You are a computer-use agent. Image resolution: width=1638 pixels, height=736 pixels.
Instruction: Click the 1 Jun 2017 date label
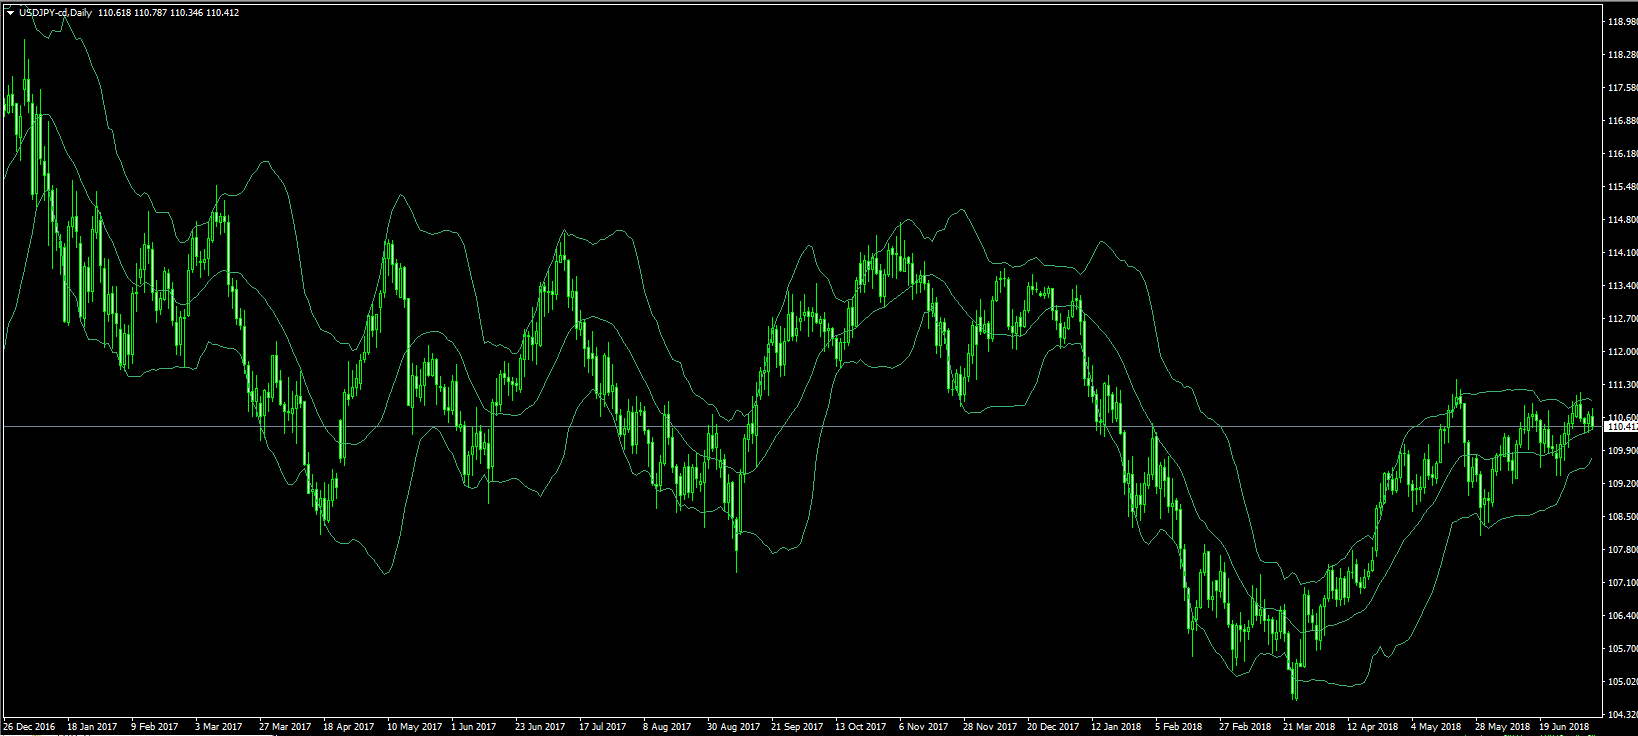click(x=474, y=727)
